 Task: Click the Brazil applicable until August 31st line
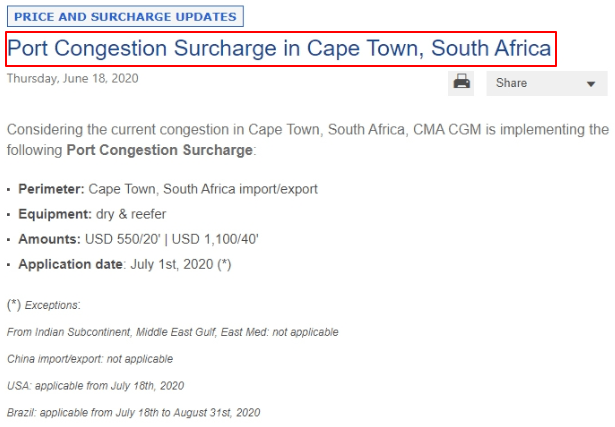point(133,412)
